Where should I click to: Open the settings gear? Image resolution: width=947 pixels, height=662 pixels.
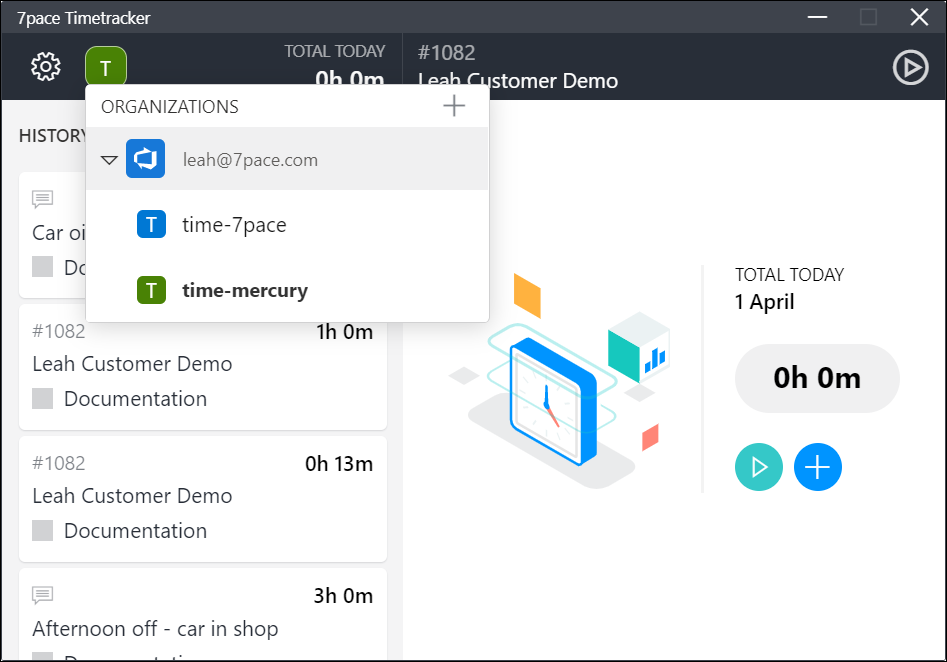coord(46,66)
